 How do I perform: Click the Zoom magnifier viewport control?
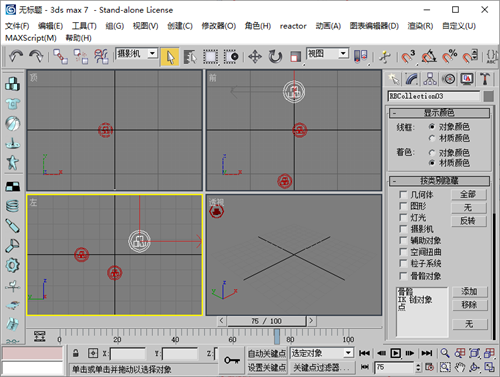tap(445, 353)
